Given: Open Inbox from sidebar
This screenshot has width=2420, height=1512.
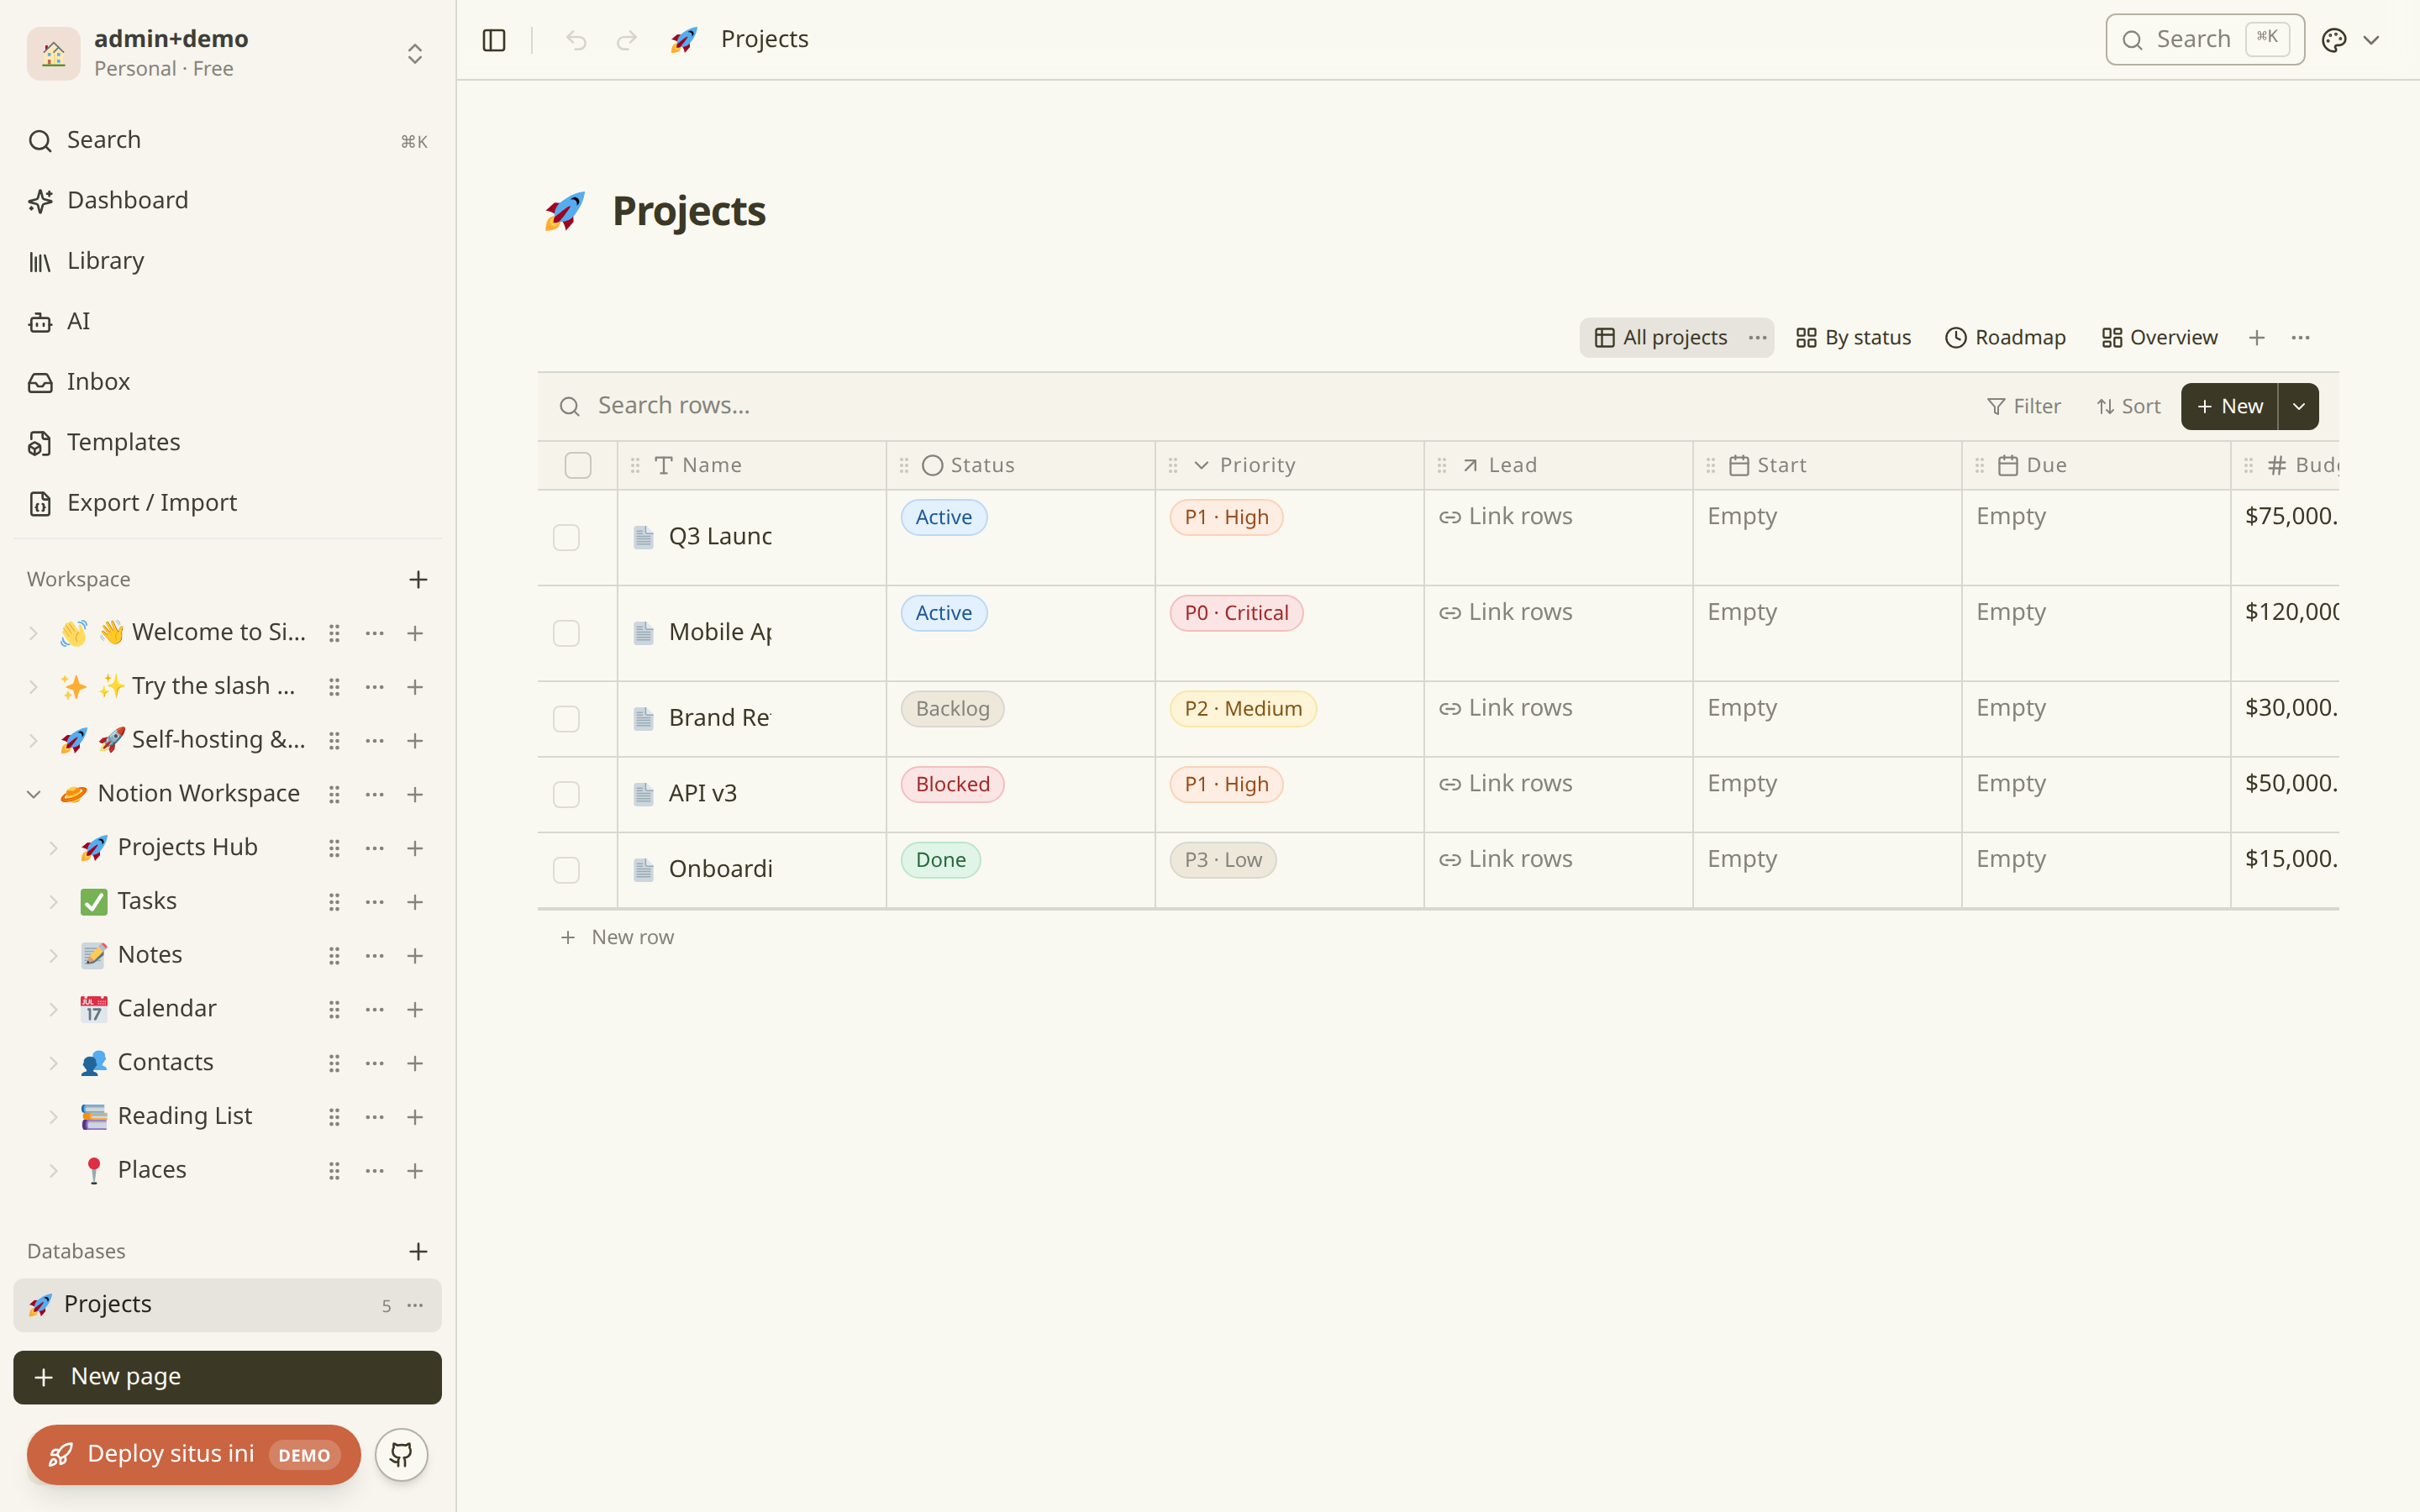Looking at the screenshot, I should pyautogui.click(x=227, y=382).
